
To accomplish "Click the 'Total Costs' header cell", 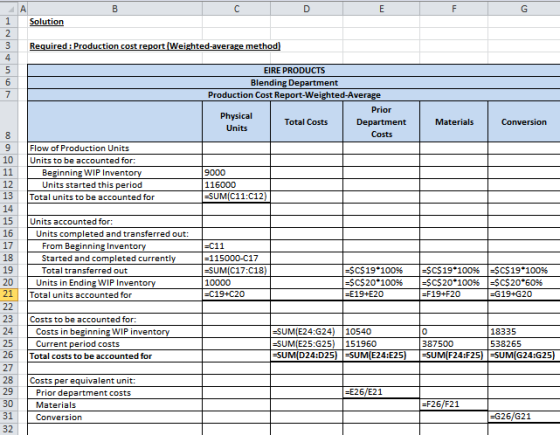I will coord(307,121).
